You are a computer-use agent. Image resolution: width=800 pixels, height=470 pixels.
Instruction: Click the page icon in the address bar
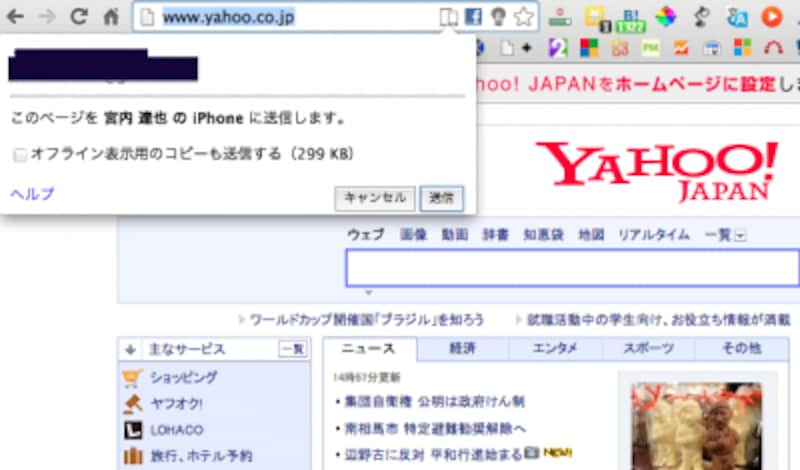click(147, 17)
